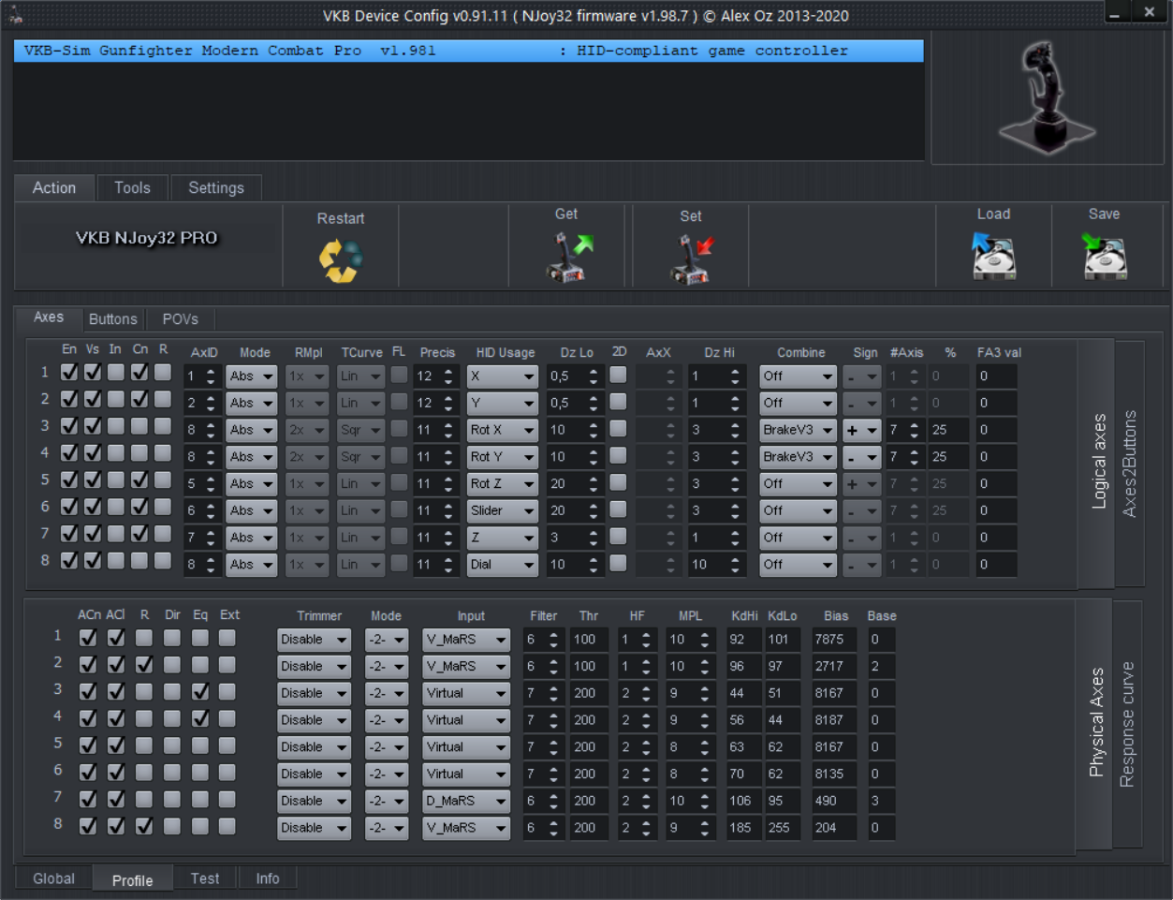Screen dimensions: 1173x900
Task: Open the Trimmer dropdown for physical axis 1
Action: pyautogui.click(x=313, y=640)
